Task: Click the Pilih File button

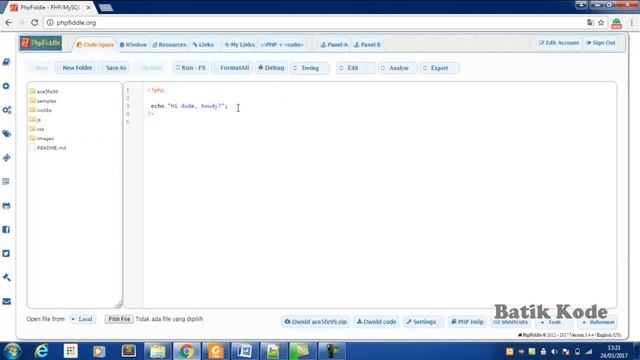Action: click(x=119, y=319)
